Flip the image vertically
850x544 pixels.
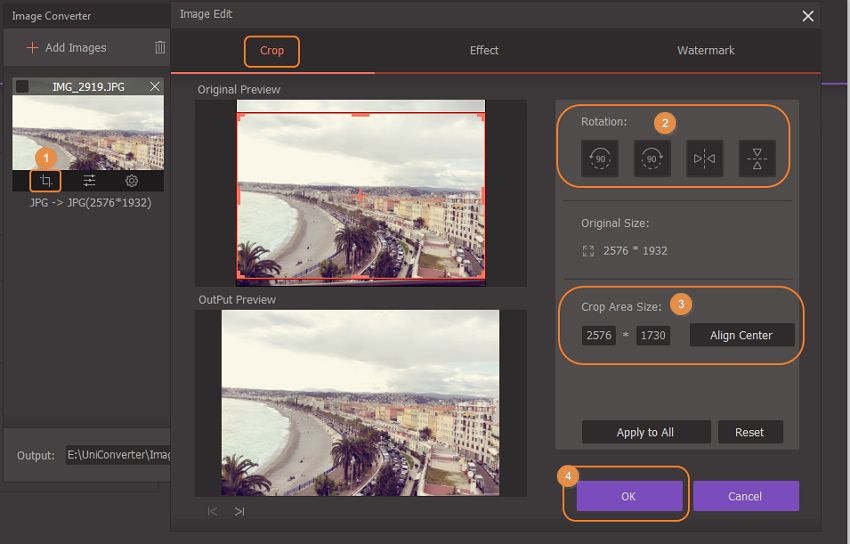coord(757,158)
